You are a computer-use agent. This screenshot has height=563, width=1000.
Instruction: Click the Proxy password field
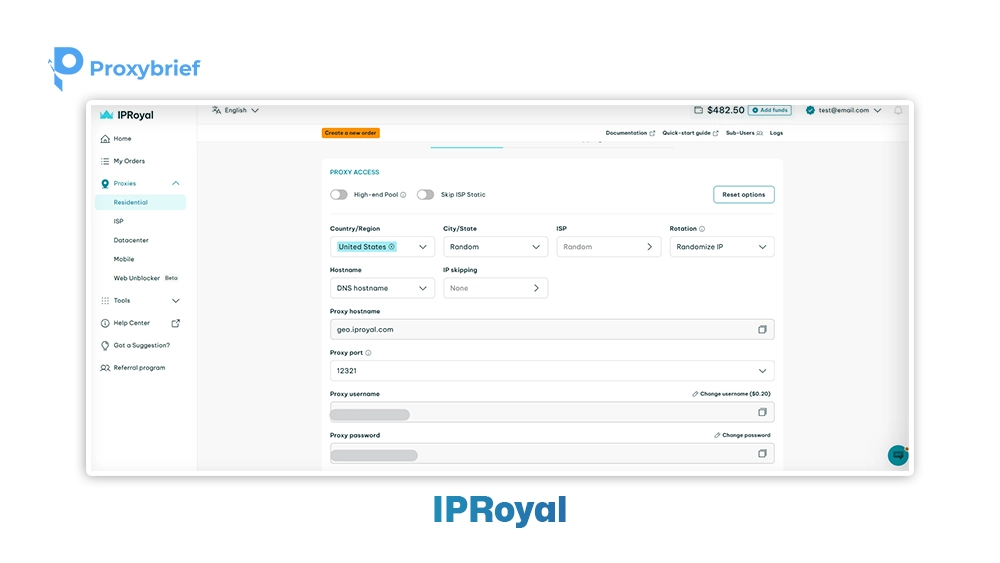coord(552,454)
